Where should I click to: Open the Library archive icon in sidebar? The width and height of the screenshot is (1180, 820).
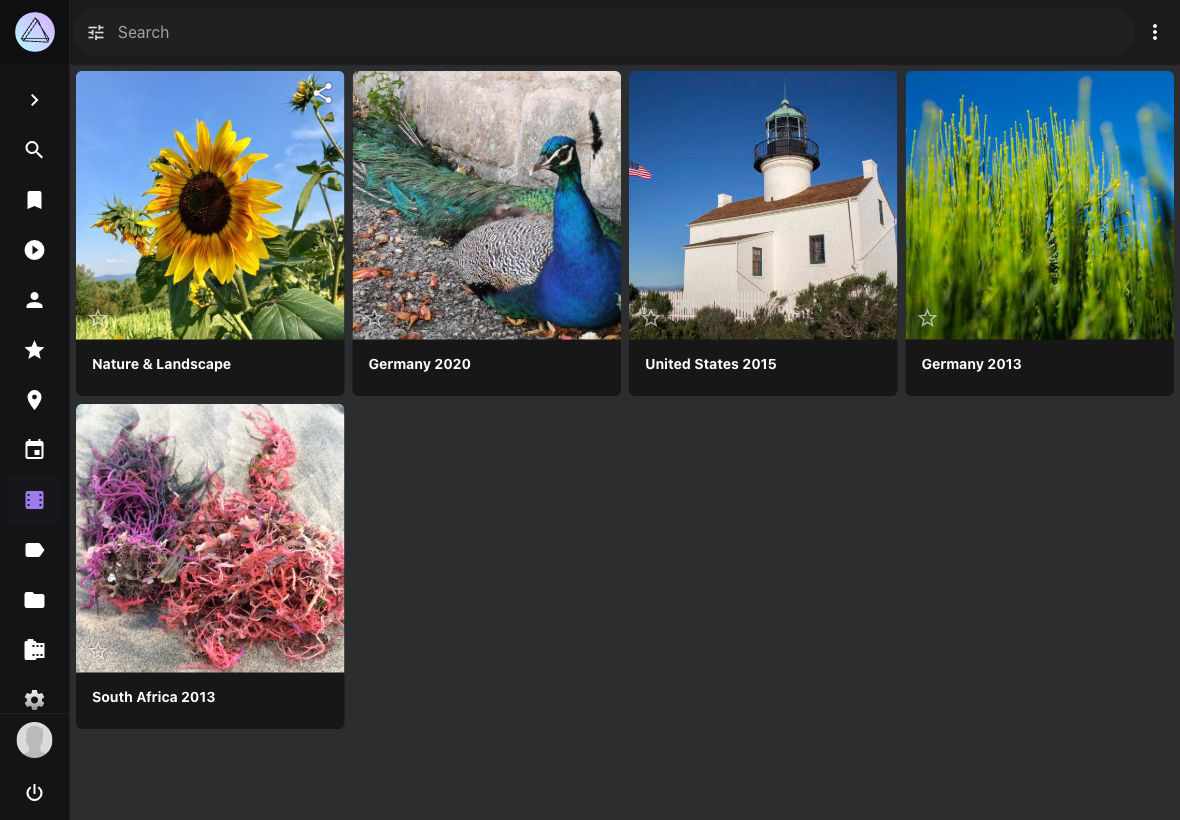click(34, 650)
